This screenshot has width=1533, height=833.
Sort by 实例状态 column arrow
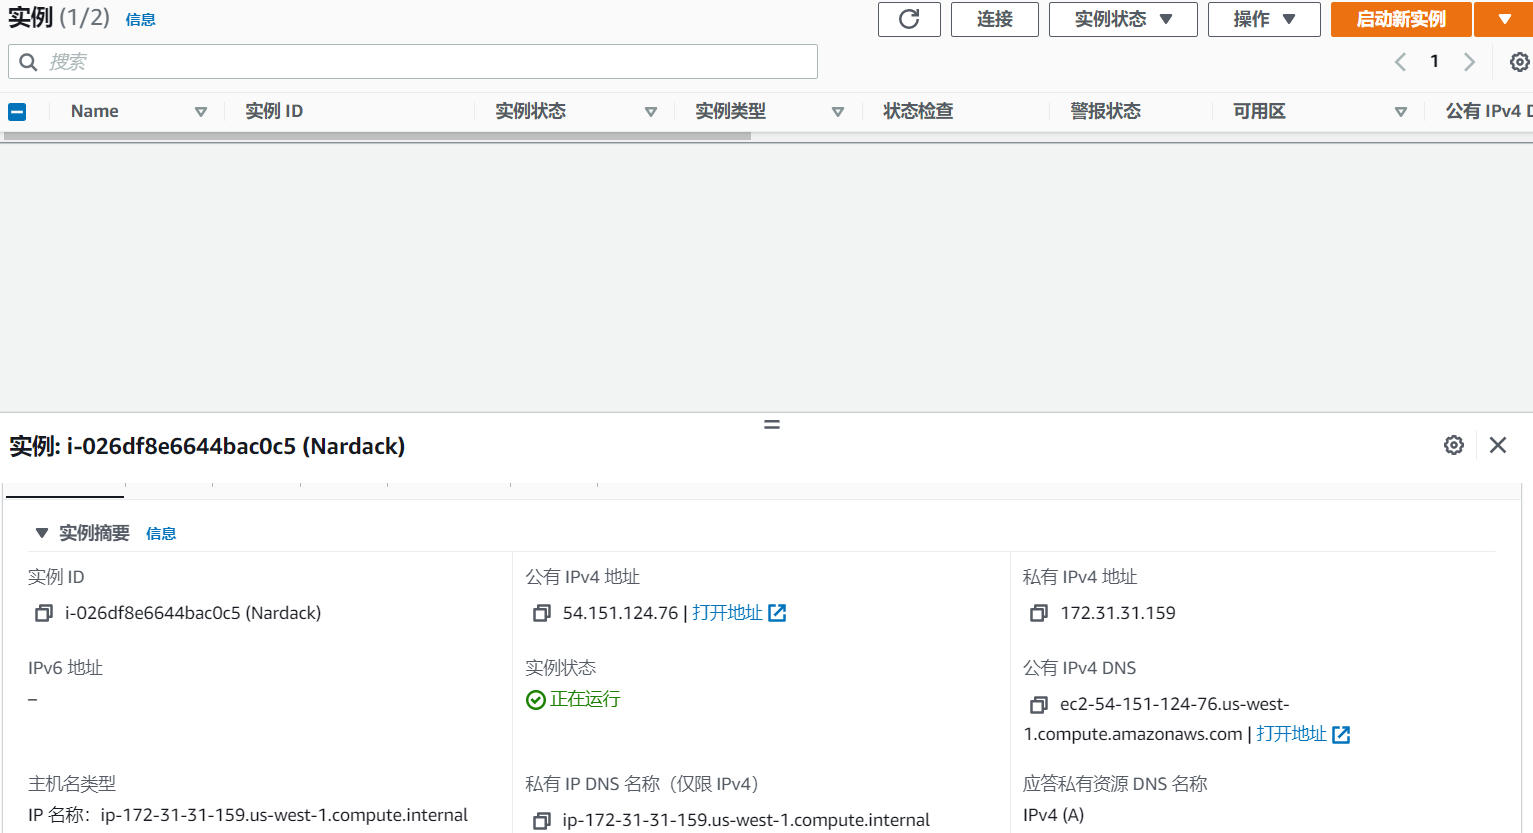coord(651,112)
